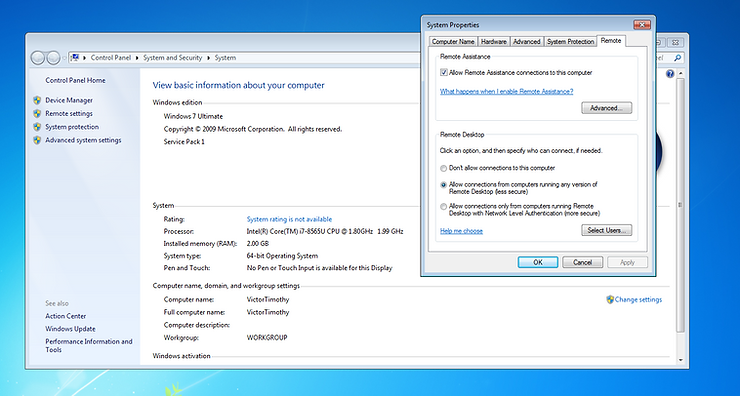
Task: Click the shield icon beside Remote settings
Action: pyautogui.click(x=37, y=113)
